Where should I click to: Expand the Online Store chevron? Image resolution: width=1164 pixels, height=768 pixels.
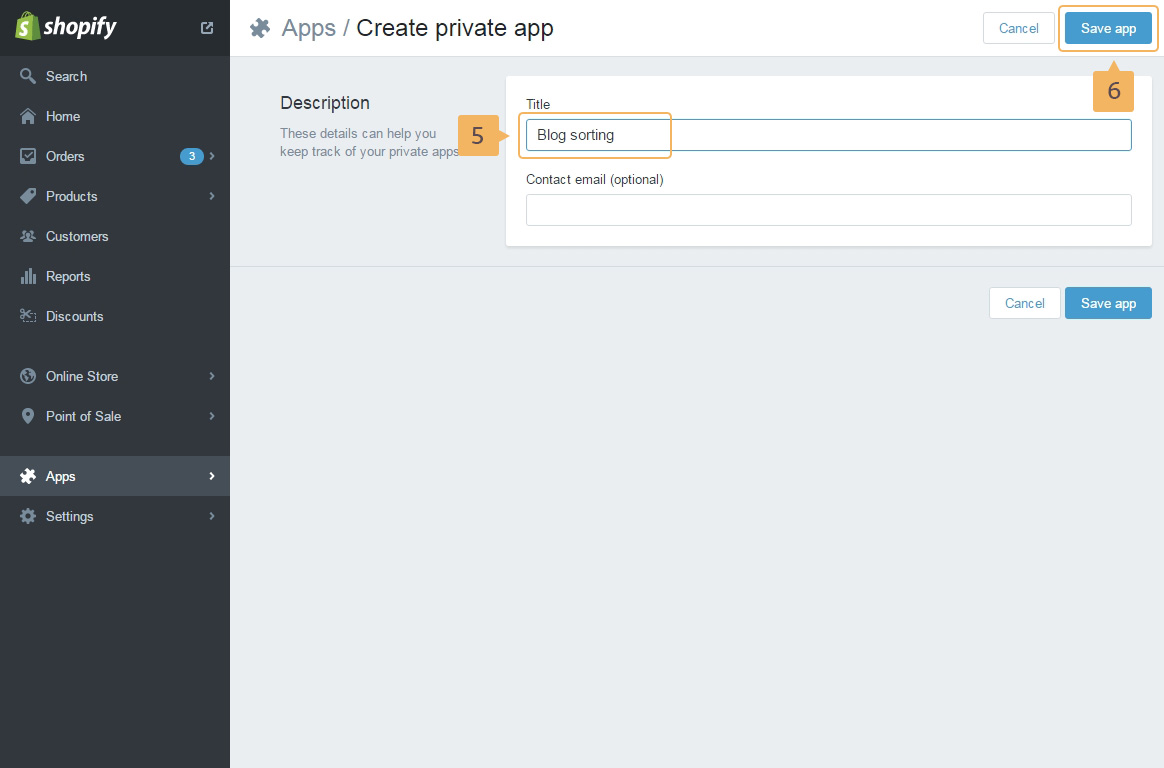(x=212, y=376)
